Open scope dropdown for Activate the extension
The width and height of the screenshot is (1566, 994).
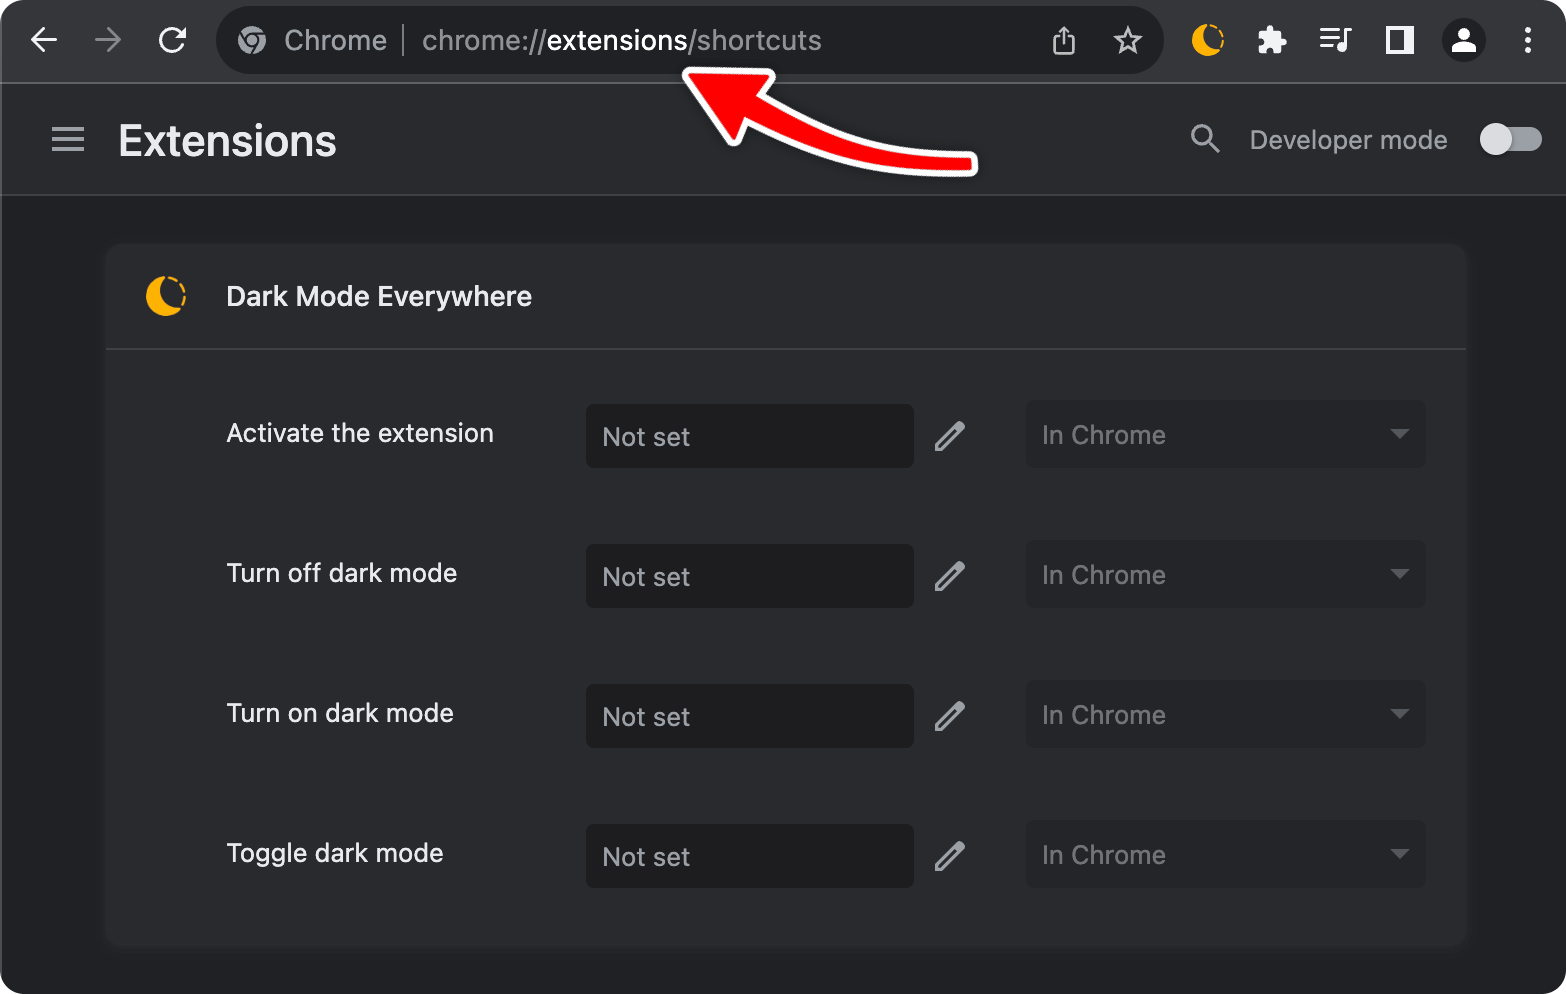[1225, 435]
